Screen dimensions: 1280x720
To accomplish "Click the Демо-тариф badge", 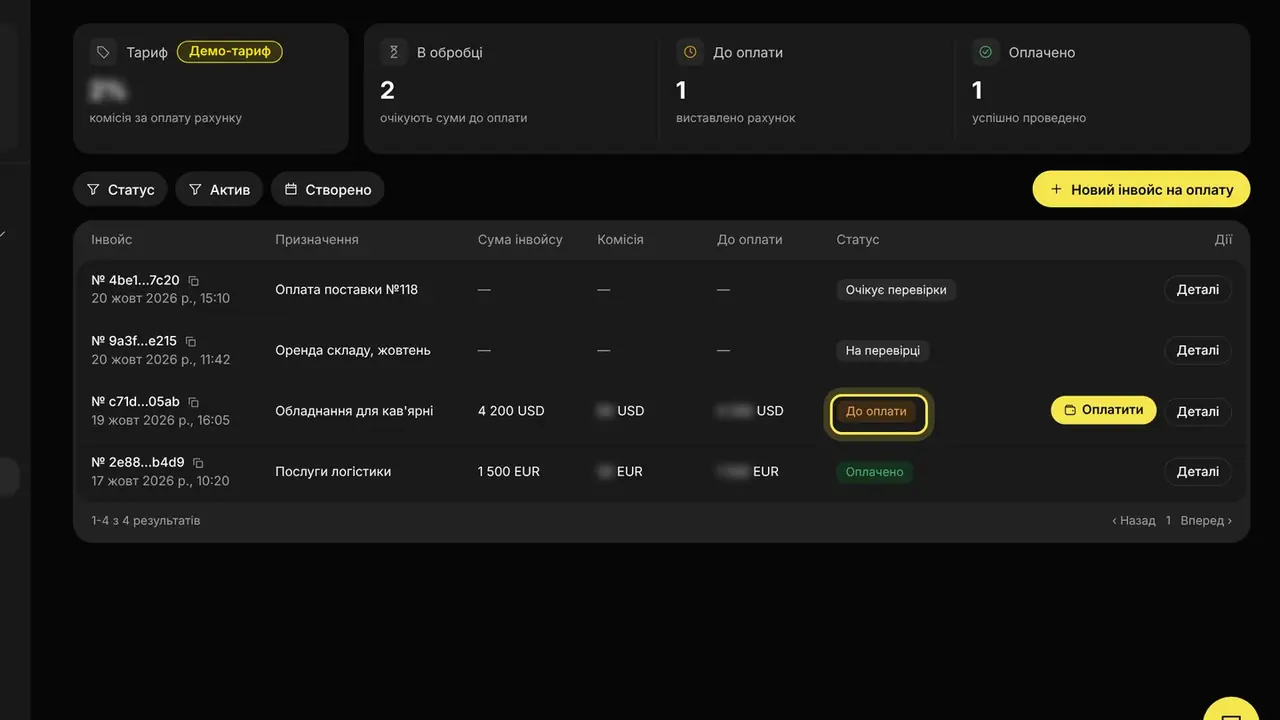I will [x=230, y=51].
